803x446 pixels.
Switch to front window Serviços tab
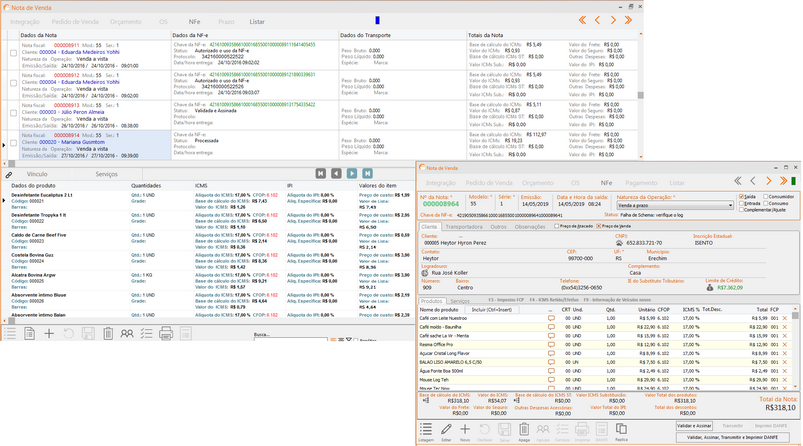460,301
